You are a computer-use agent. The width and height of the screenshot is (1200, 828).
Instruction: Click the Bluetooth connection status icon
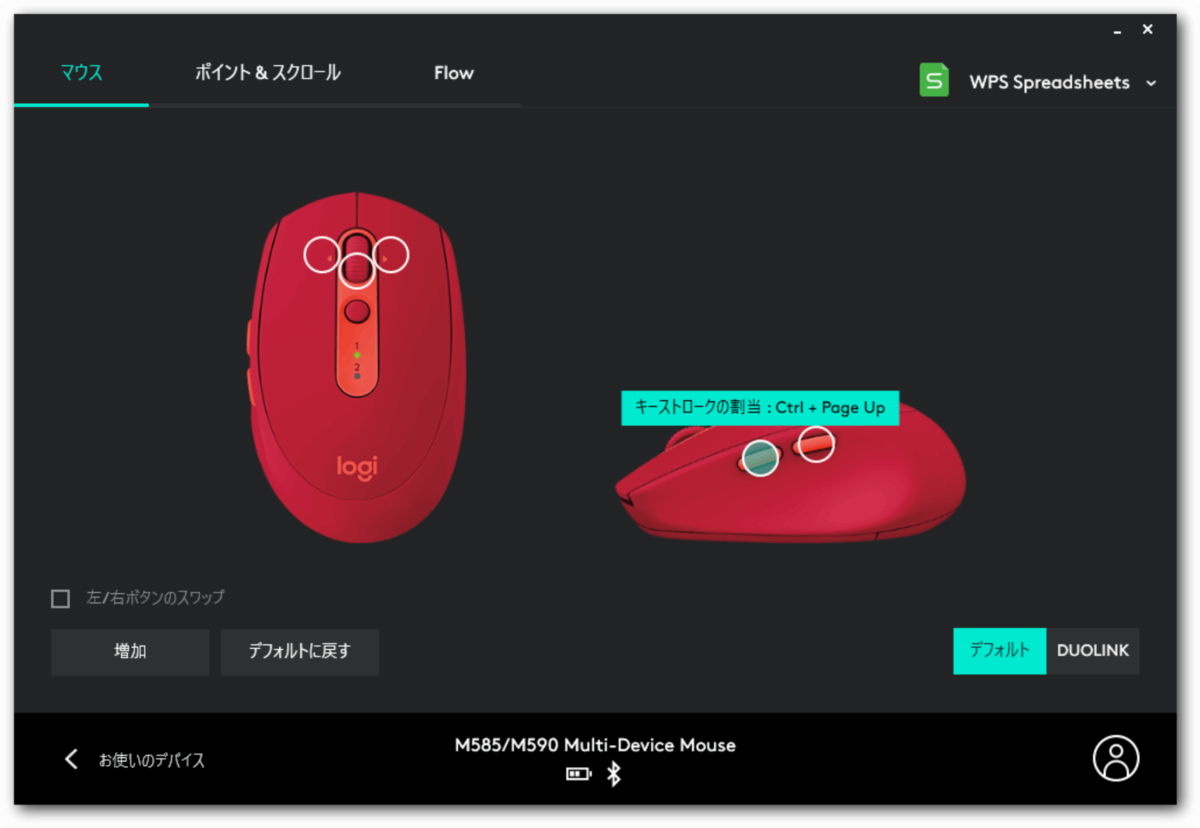point(614,773)
